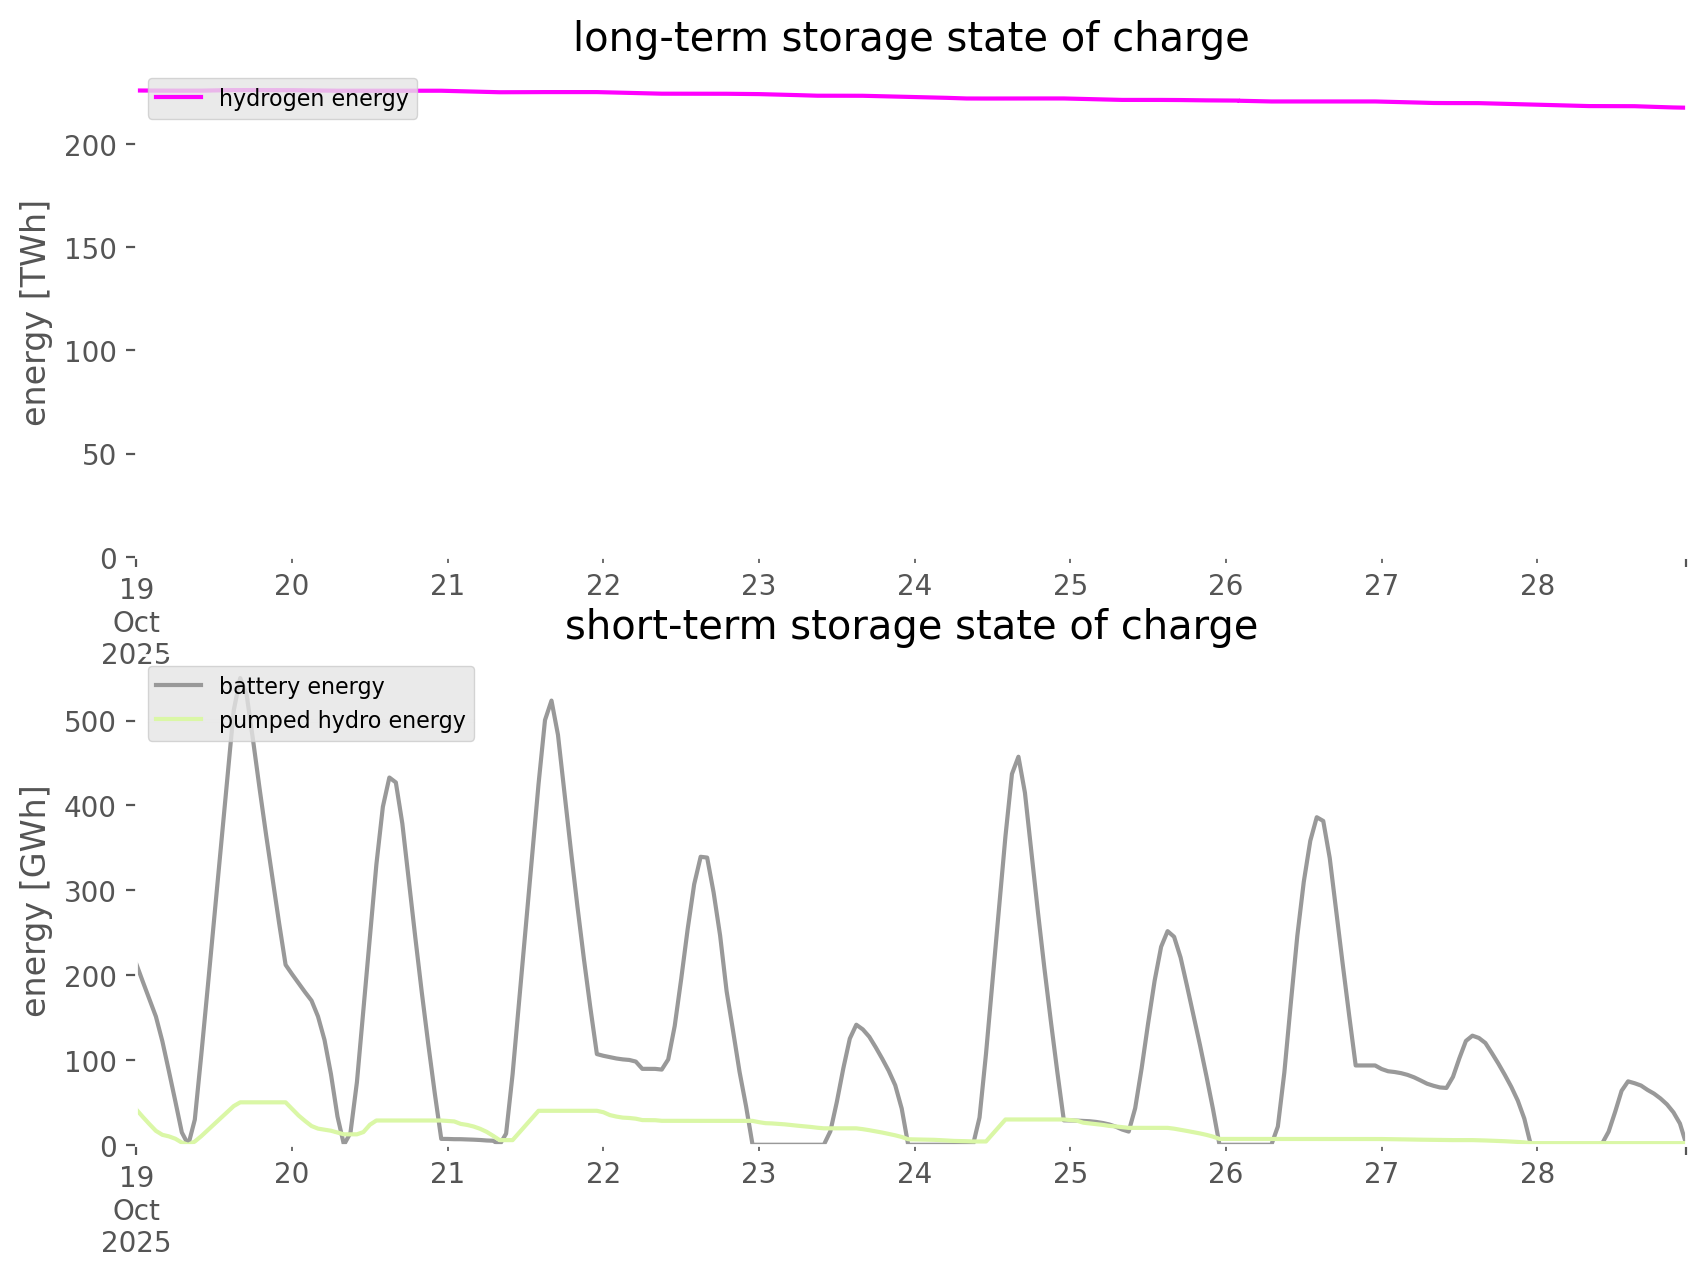Viewport: 1706px width, 1277px height.
Task: Click the magenta hydrogen legend line sample
Action: click(x=179, y=98)
